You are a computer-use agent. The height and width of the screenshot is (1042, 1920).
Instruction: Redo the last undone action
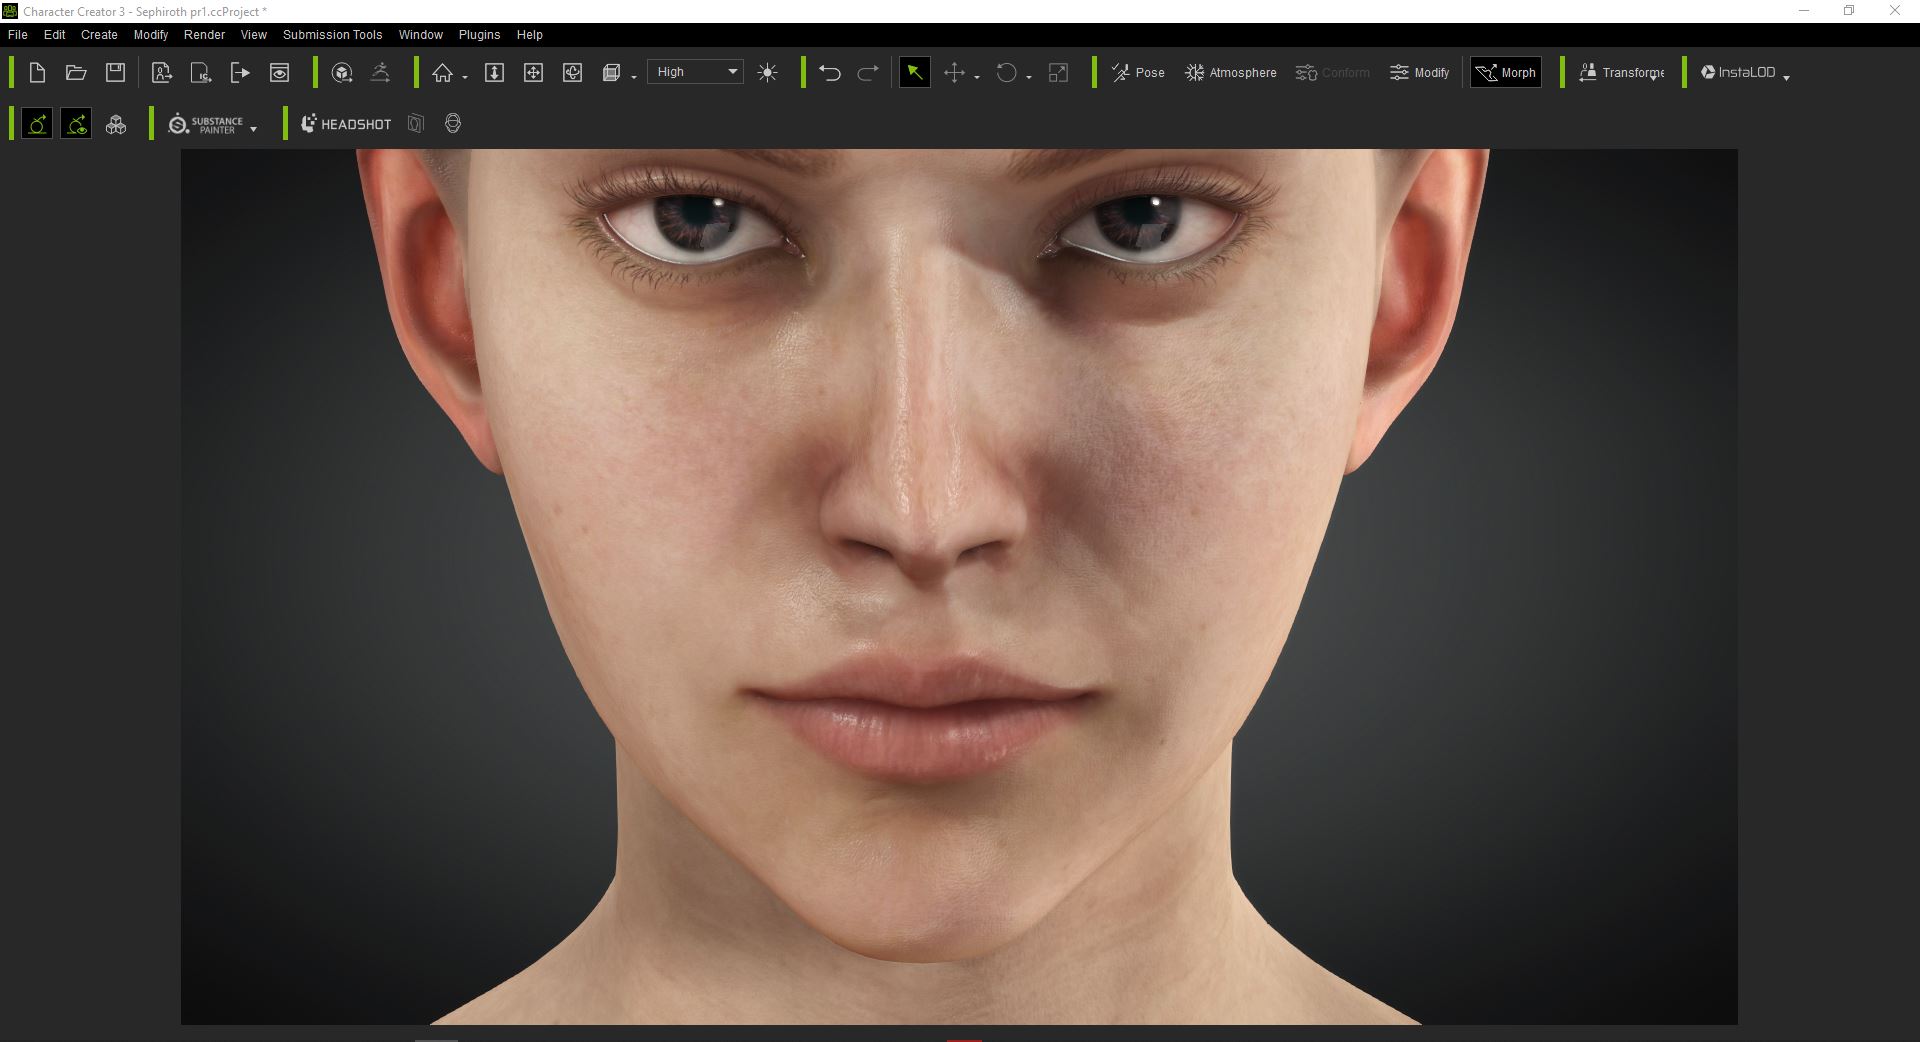868,72
